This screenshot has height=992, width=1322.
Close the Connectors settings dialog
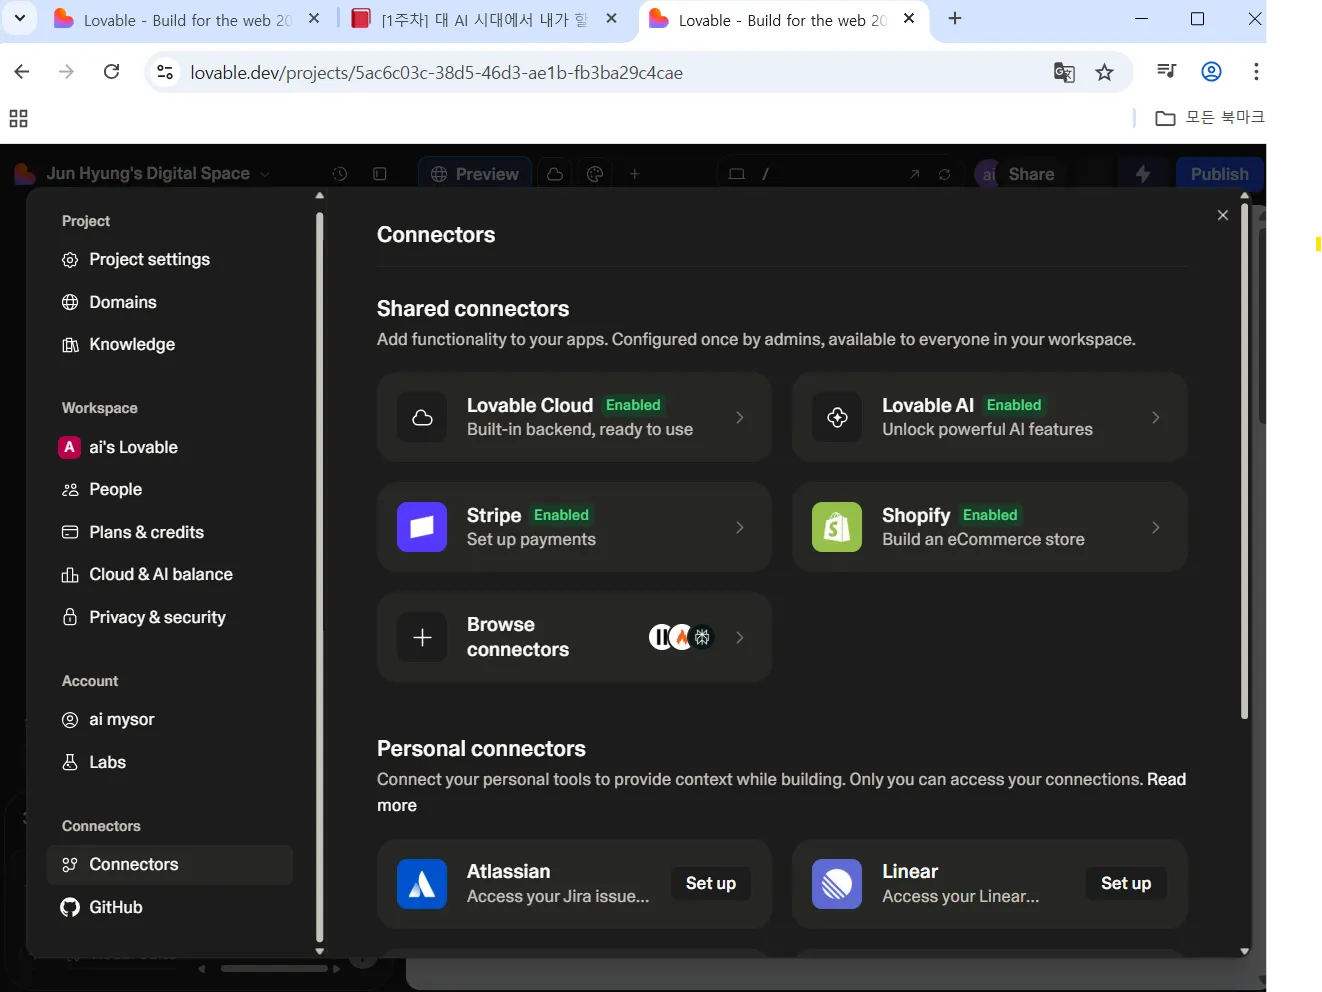pos(1223,215)
